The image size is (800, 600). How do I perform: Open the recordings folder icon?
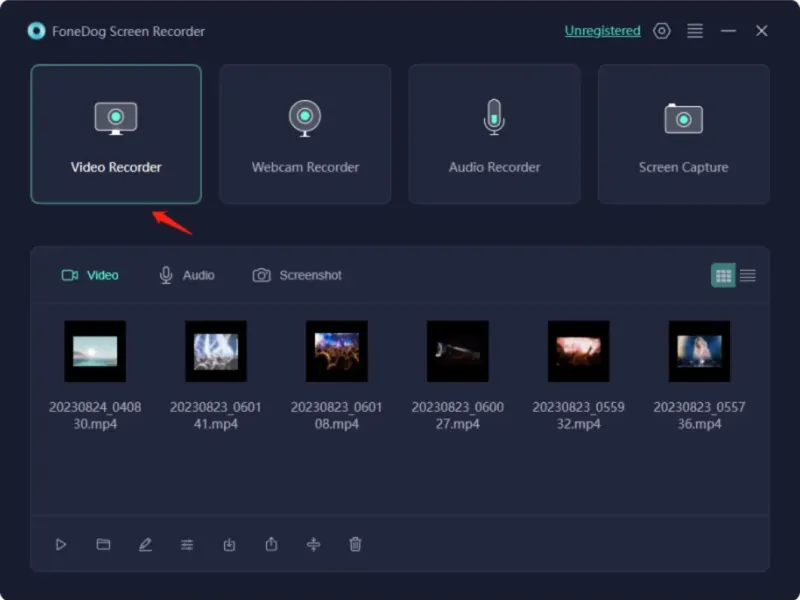103,544
